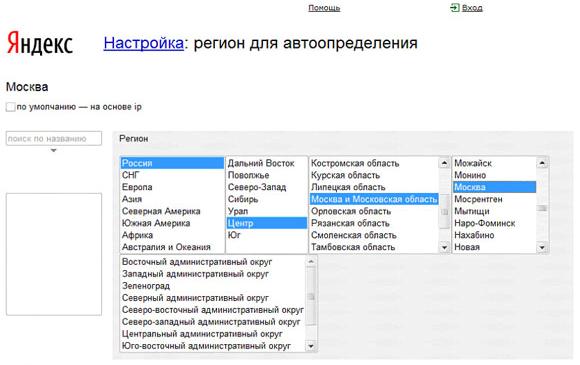Image resolution: width=580 pixels, height=365 pixels.
Task: Click oblast list scrollbar thumb
Action: pyautogui.click(x=444, y=212)
